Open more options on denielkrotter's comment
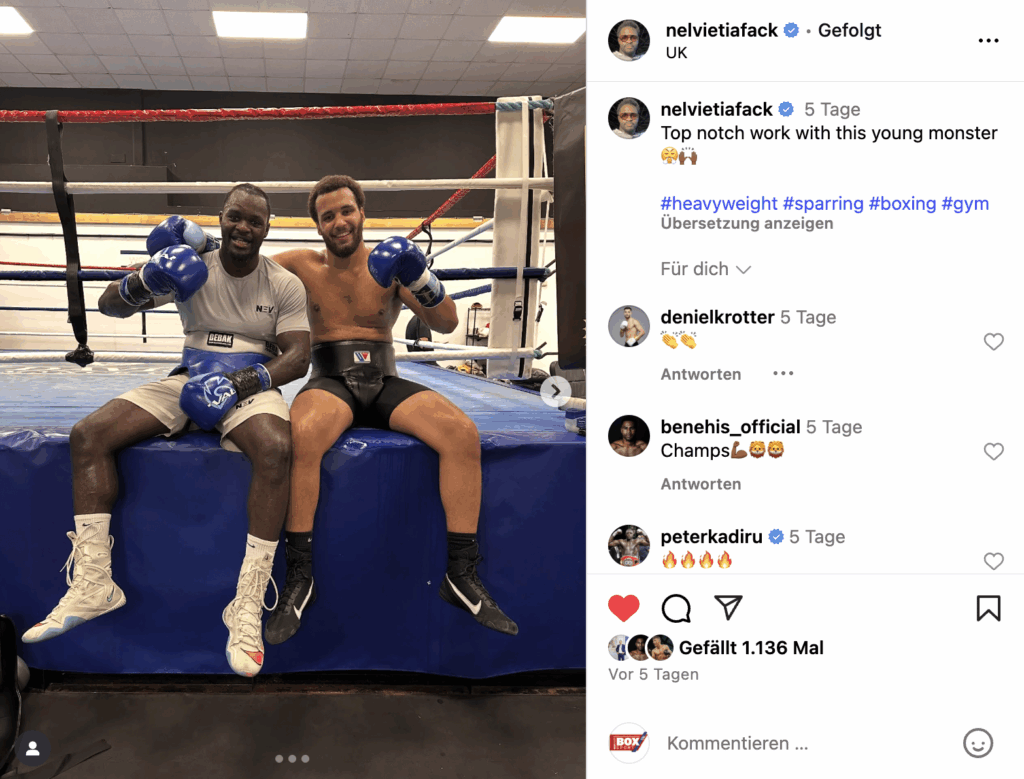The width and height of the screenshot is (1024, 779). [782, 374]
